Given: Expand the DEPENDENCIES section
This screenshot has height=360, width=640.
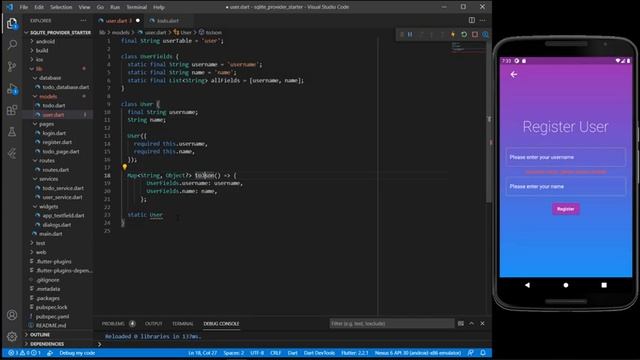Looking at the screenshot, I should 47,344.
